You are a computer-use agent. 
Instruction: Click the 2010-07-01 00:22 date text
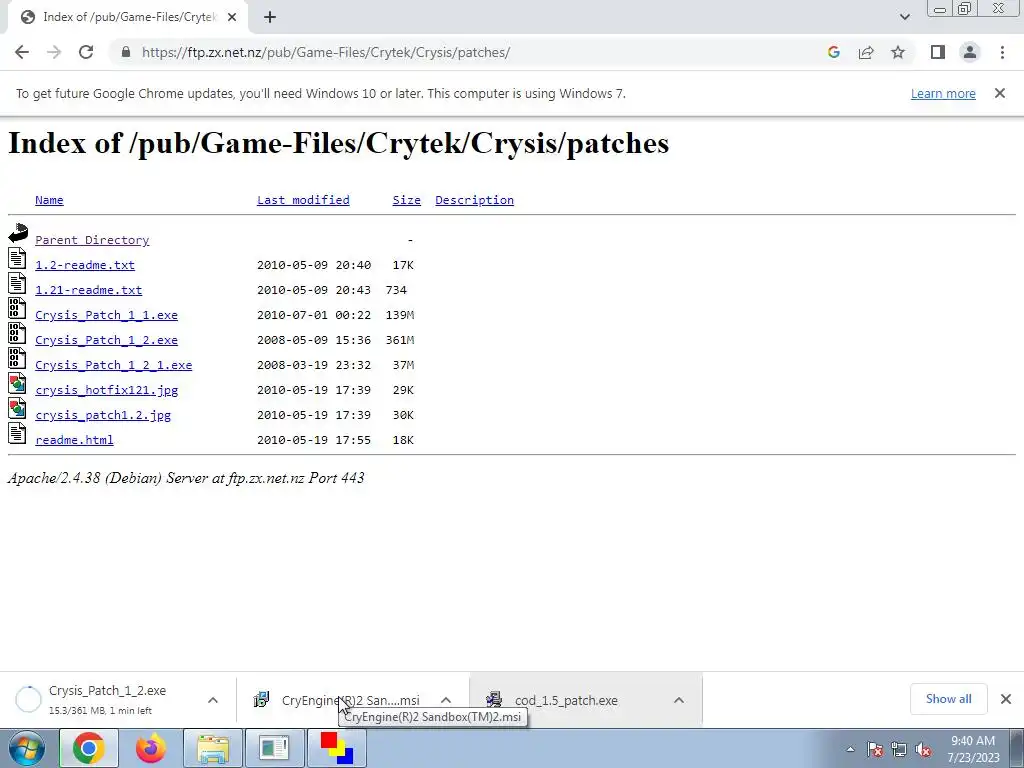tap(313, 315)
